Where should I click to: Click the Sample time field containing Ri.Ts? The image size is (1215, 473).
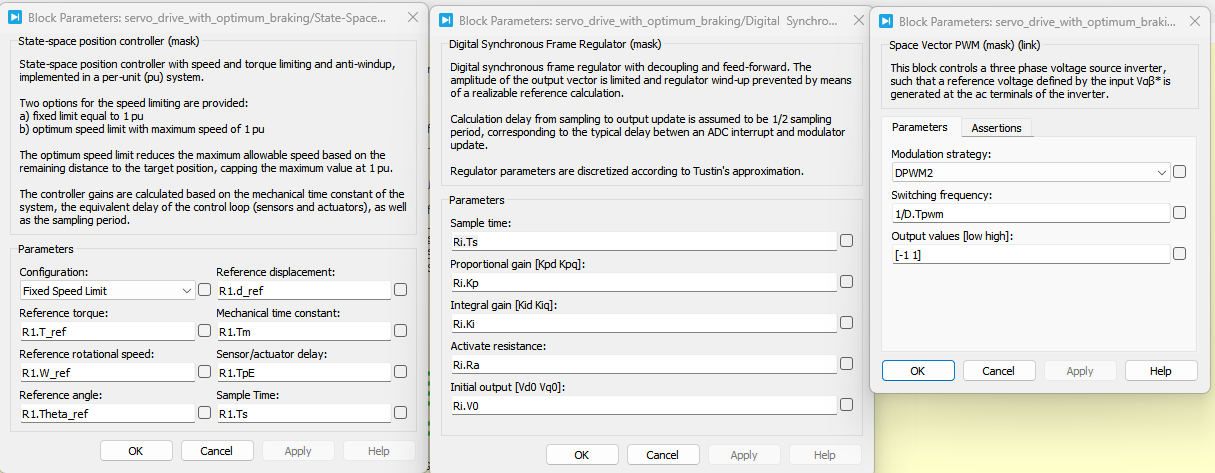pos(643,241)
